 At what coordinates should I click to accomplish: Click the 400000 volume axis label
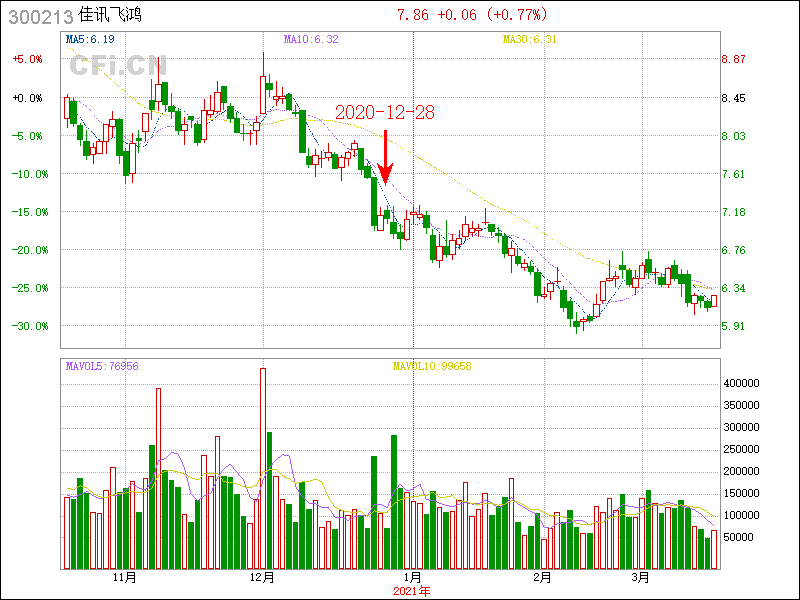[x=741, y=383]
